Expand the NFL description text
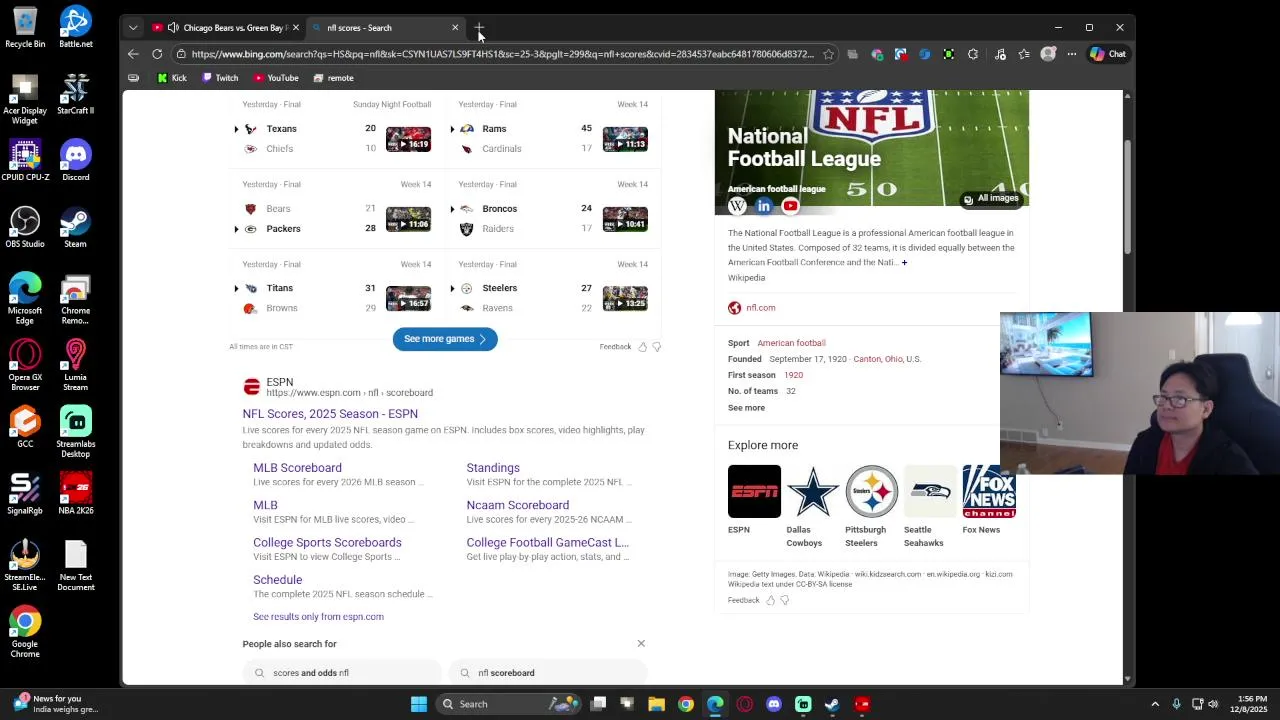Image resolution: width=1280 pixels, height=720 pixels. click(x=904, y=263)
